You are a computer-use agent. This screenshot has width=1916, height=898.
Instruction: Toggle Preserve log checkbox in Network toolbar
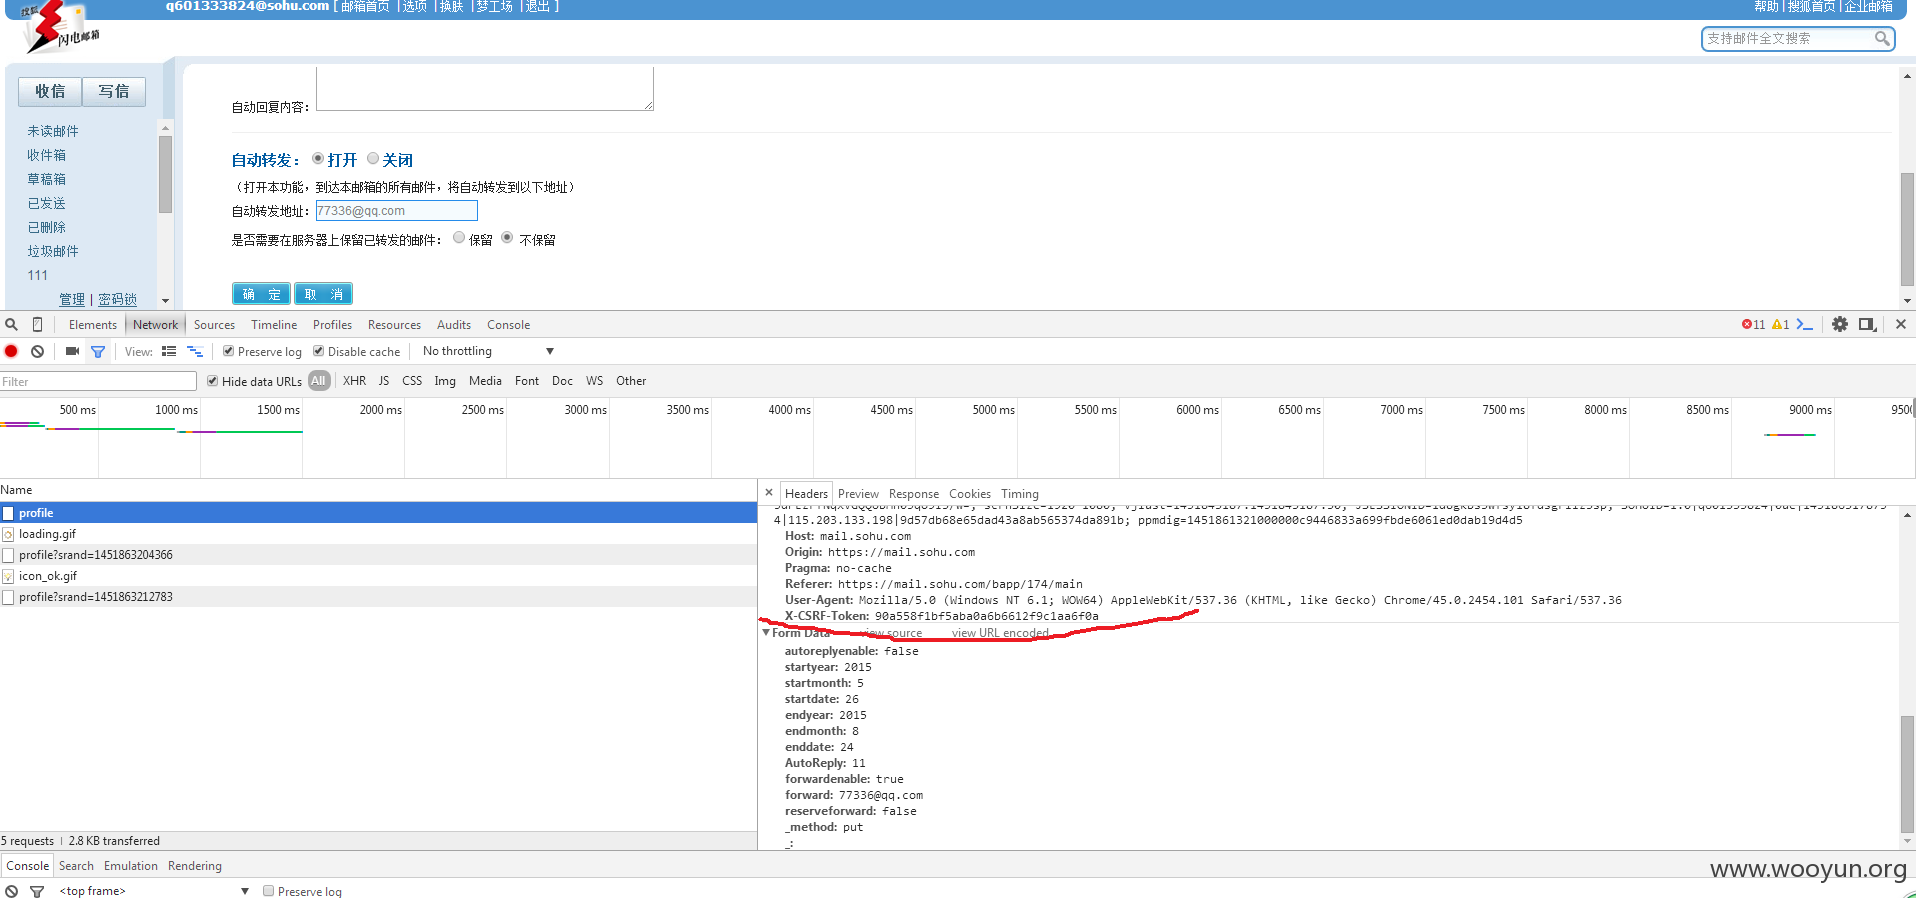tap(228, 351)
